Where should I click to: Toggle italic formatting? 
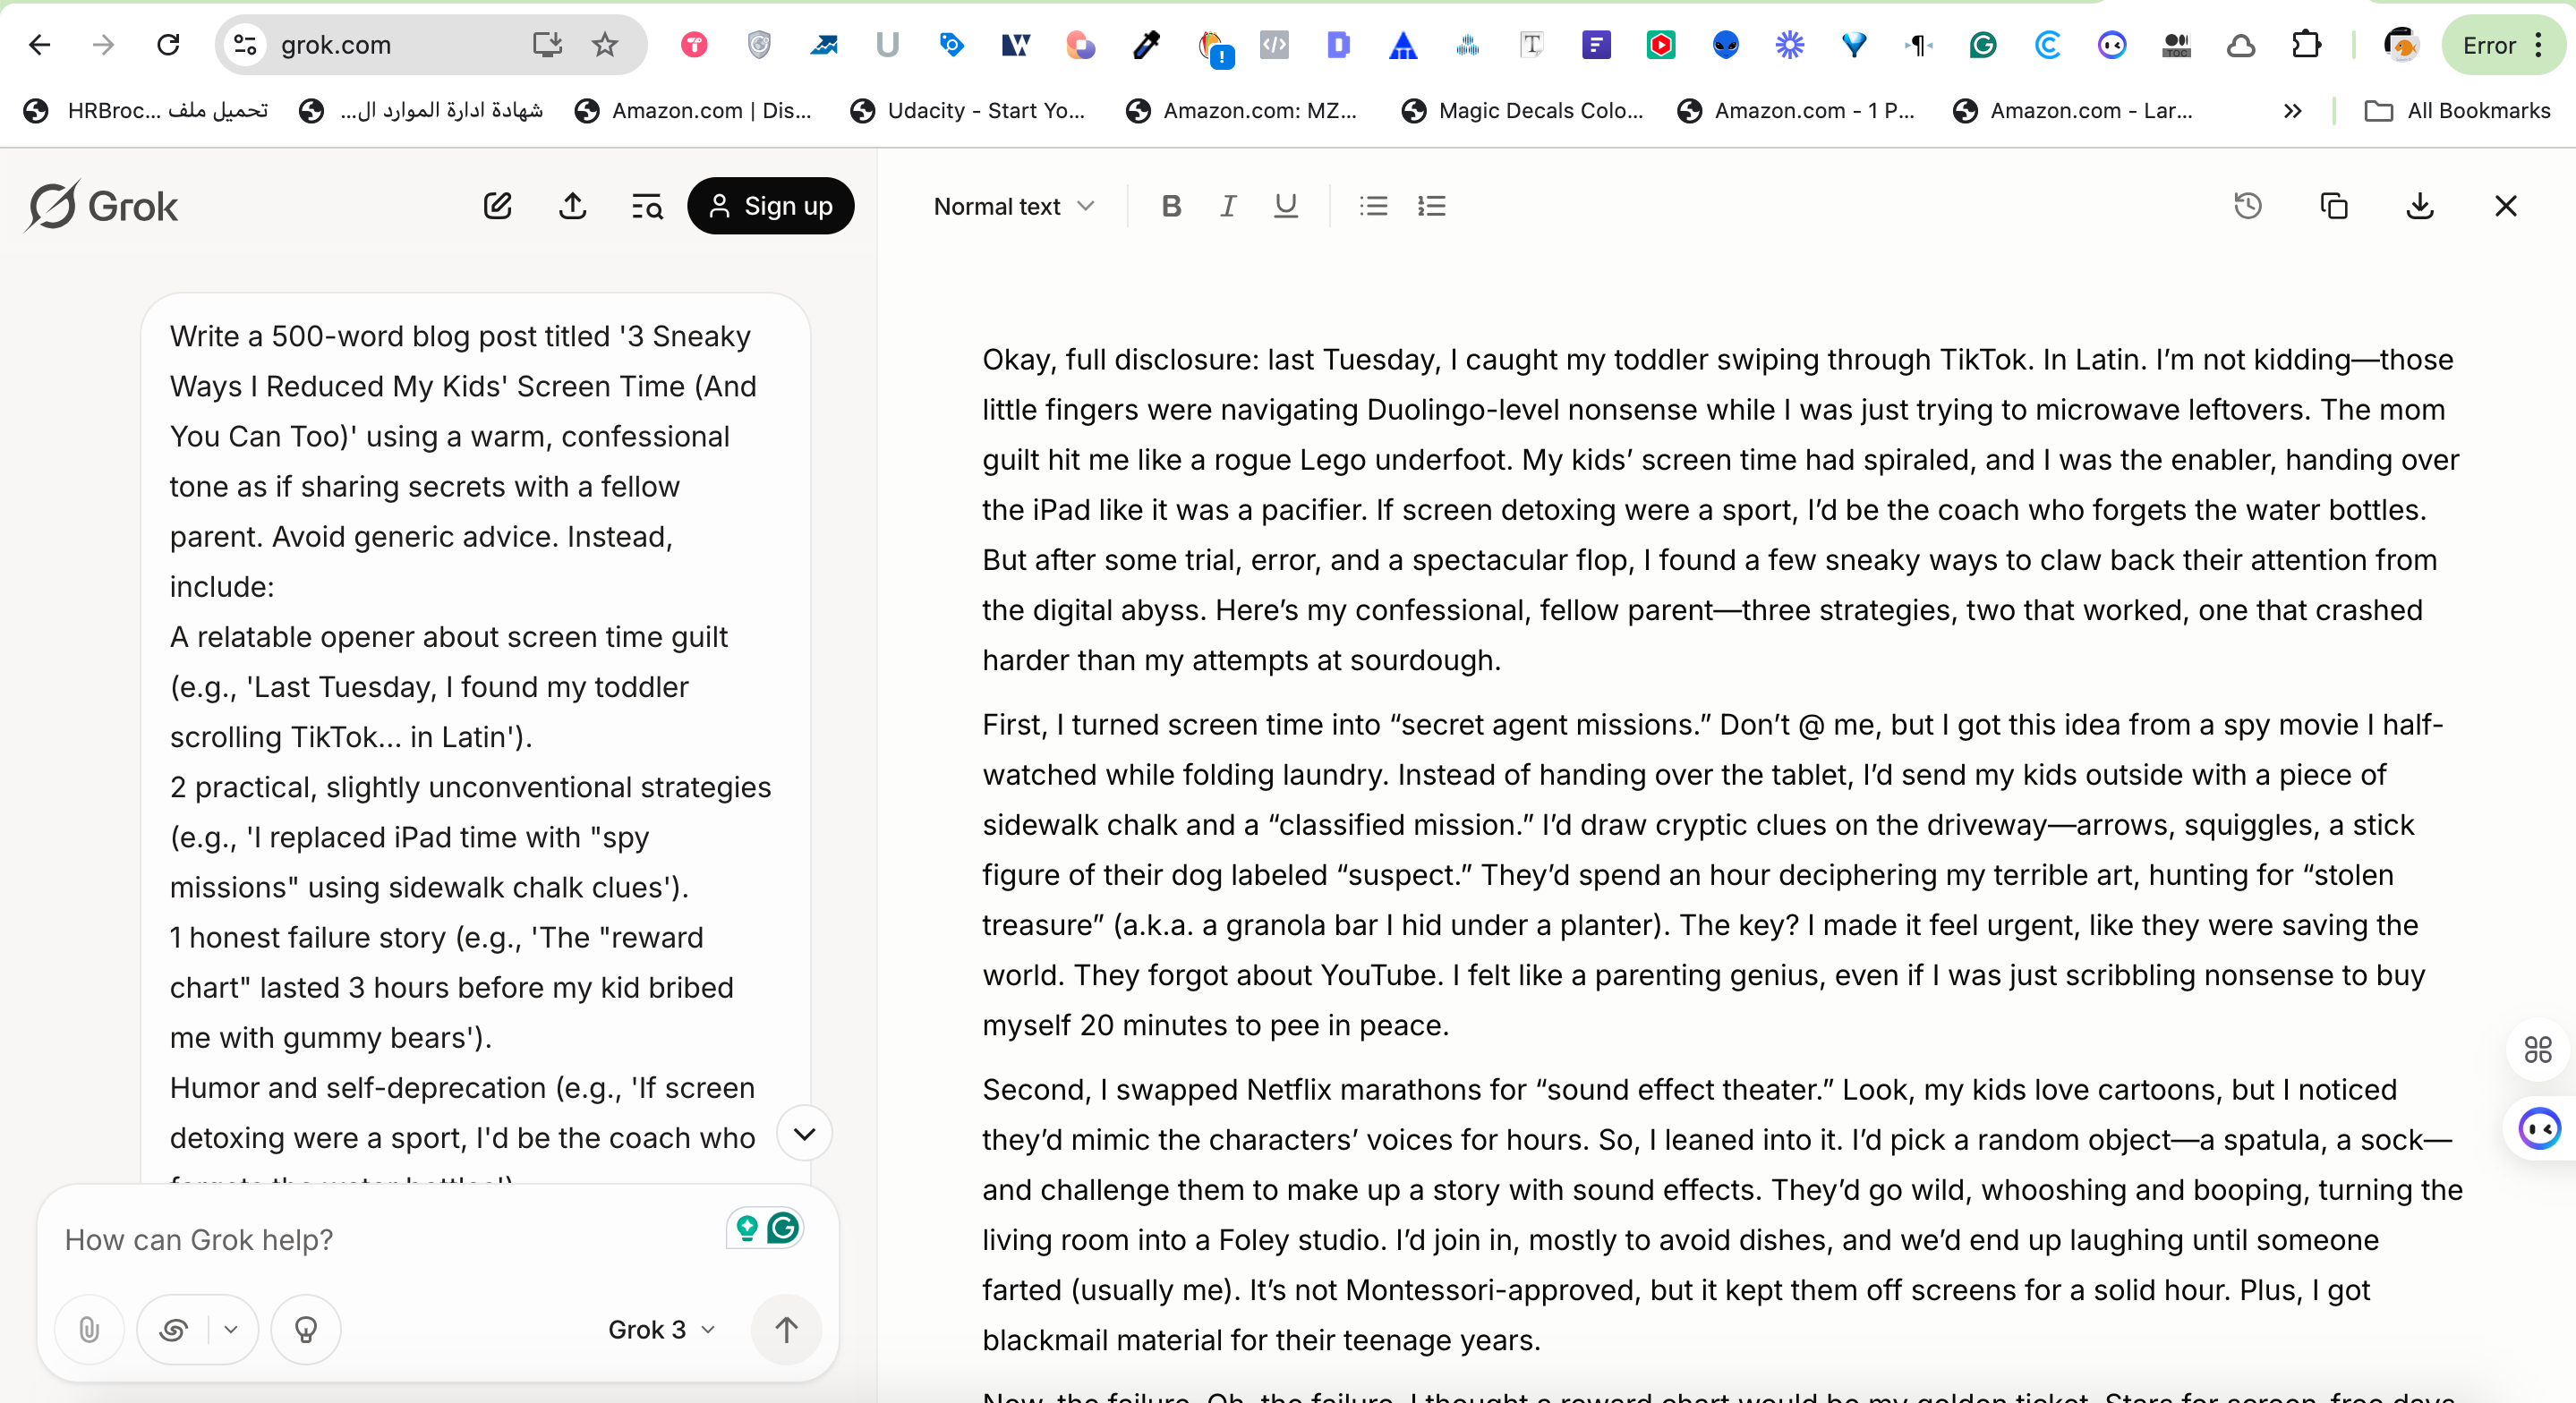click(x=1229, y=206)
